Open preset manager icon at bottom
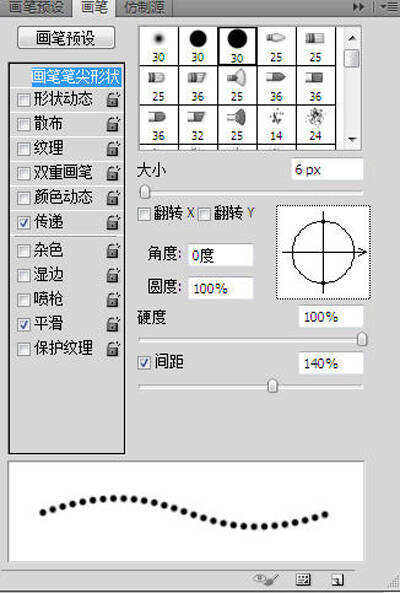Screen dimensions: 400x593 pos(303,579)
